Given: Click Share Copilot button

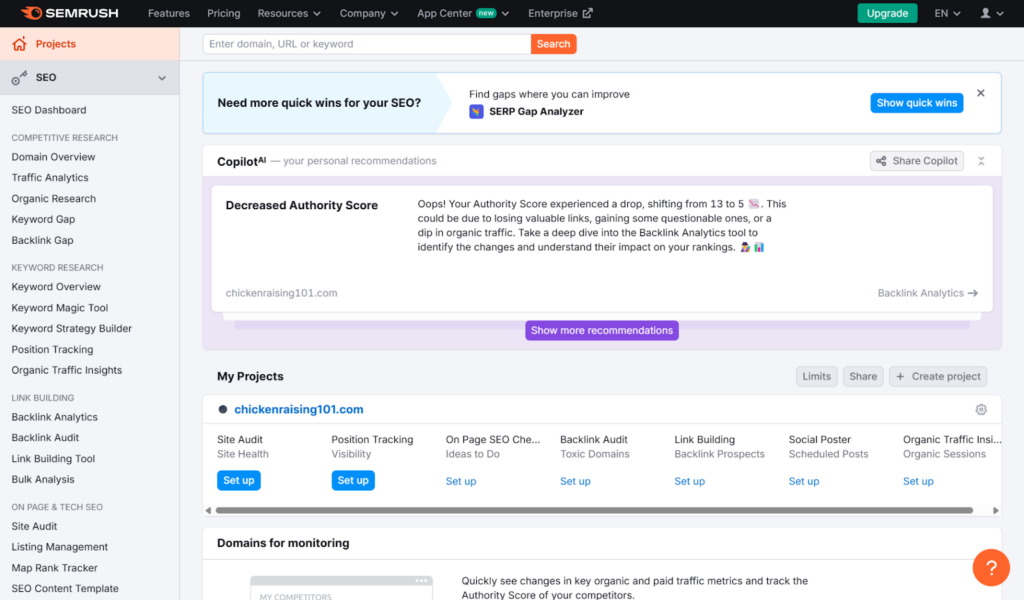Looking at the screenshot, I should (x=916, y=161).
